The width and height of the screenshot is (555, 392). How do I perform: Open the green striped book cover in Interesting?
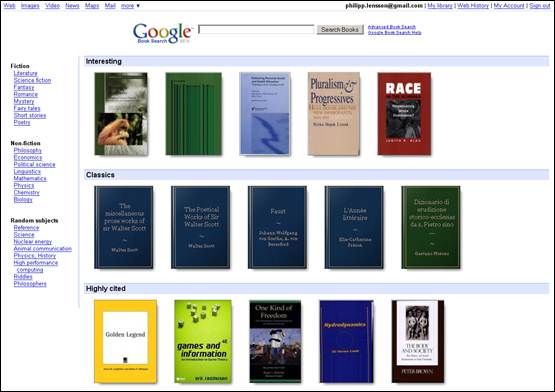pyautogui.click(x=194, y=114)
